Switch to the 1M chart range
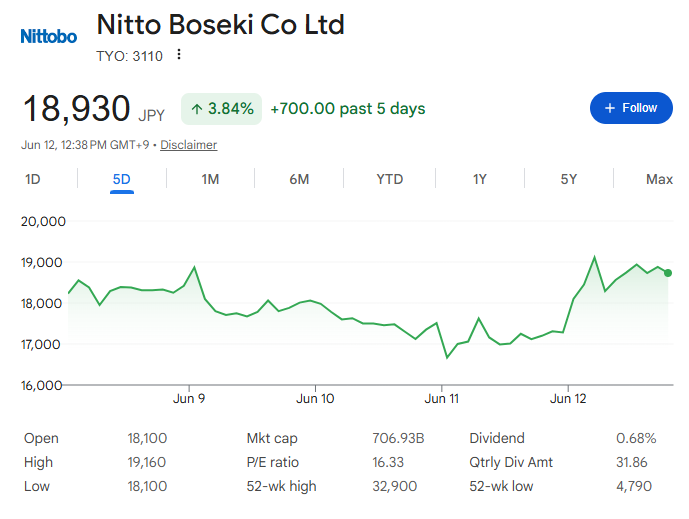689x519 pixels. click(210, 179)
